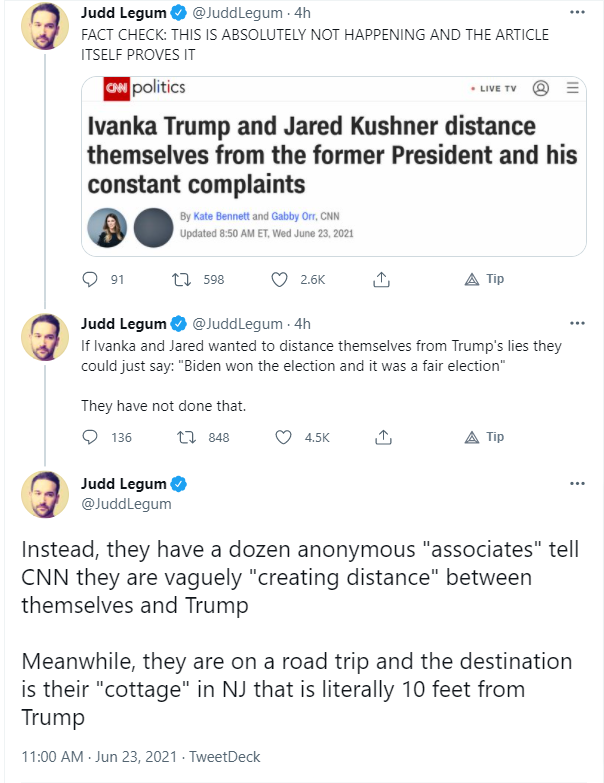Like the first tweet with 2.6K likes

[281, 280]
